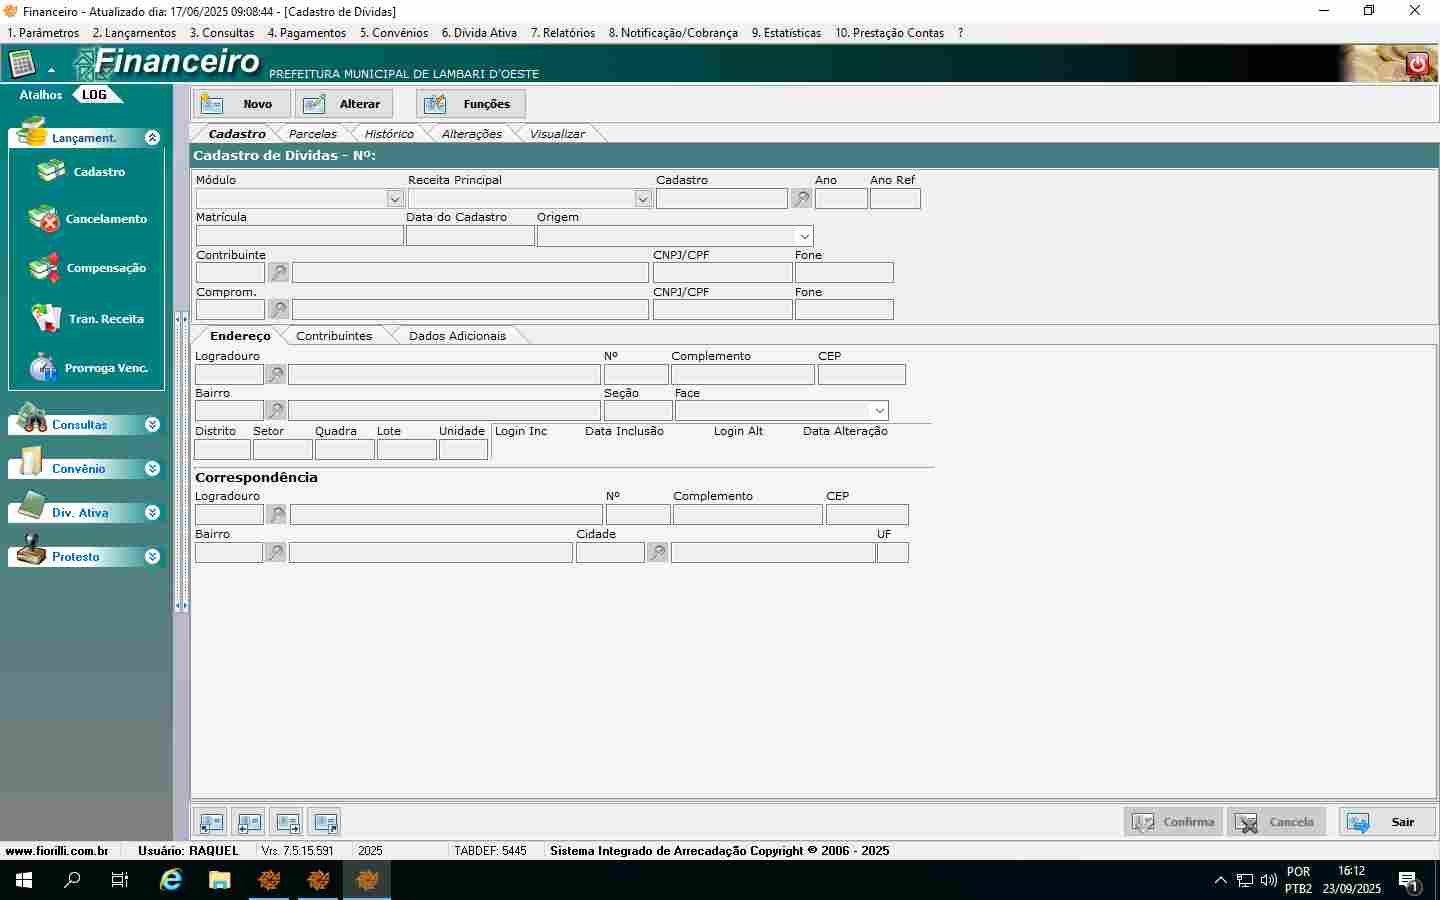Switch to the Parcelas tab
This screenshot has height=900, width=1440.
tap(312, 134)
